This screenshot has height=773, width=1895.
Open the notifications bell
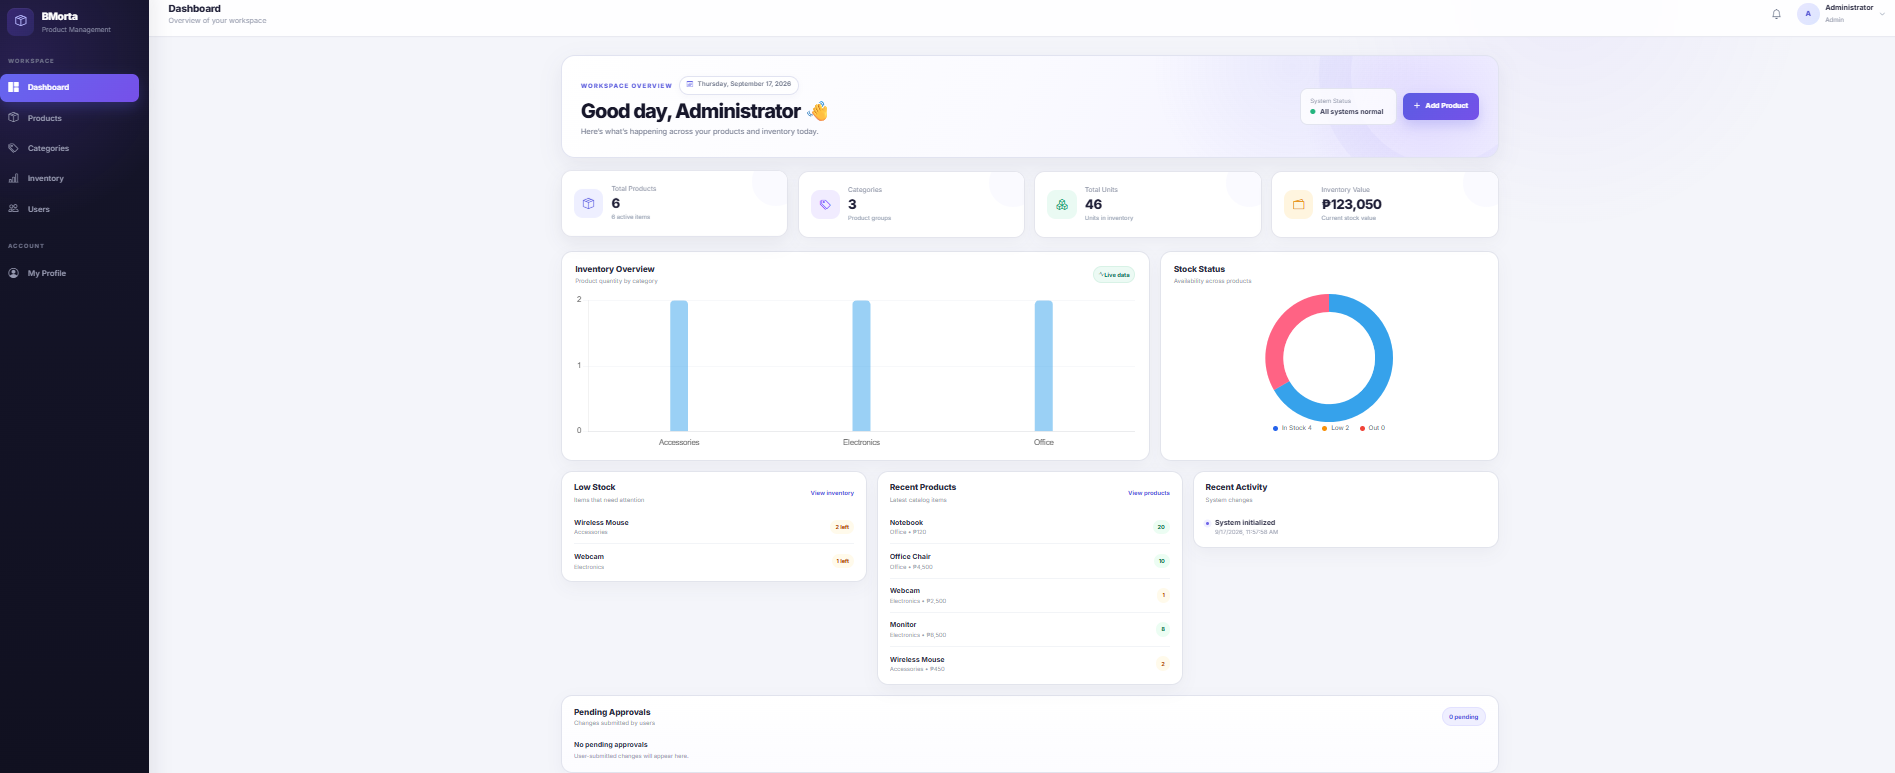[x=1776, y=14]
